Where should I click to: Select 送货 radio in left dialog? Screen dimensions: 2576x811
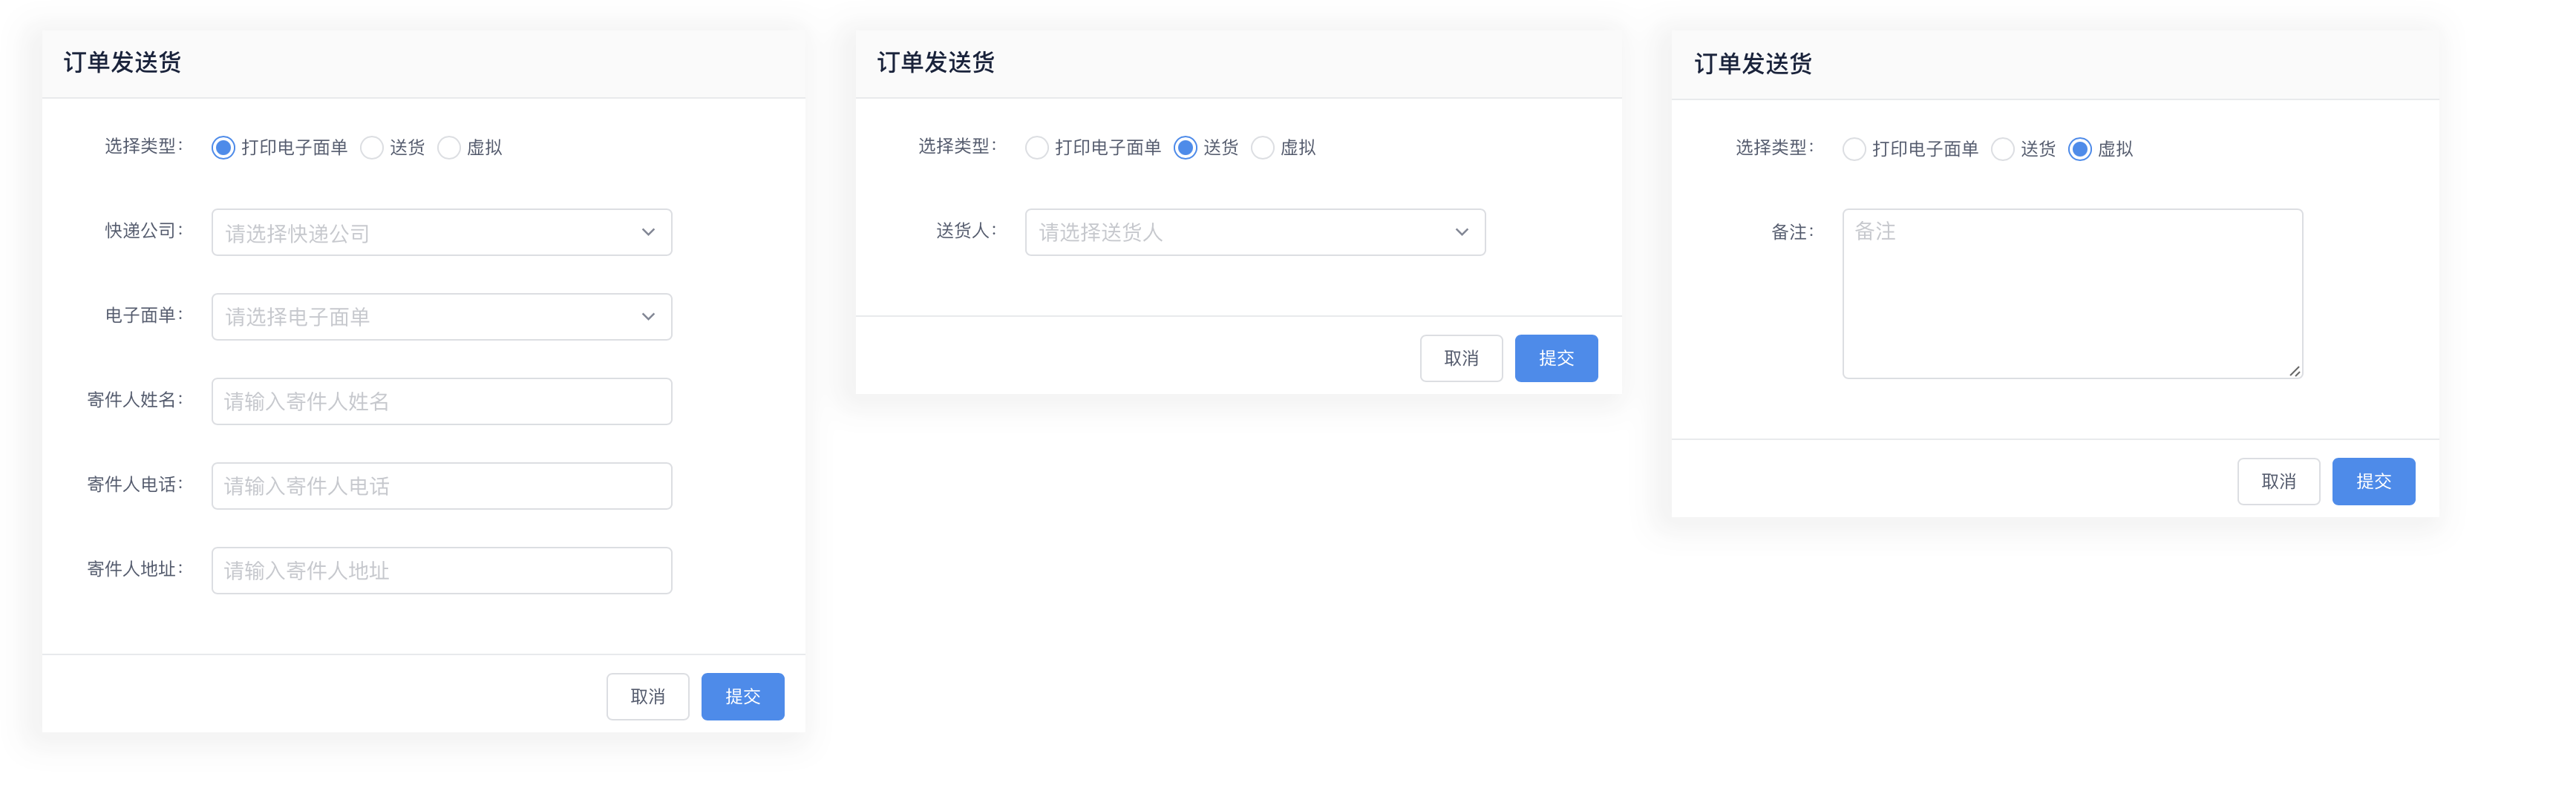(372, 148)
